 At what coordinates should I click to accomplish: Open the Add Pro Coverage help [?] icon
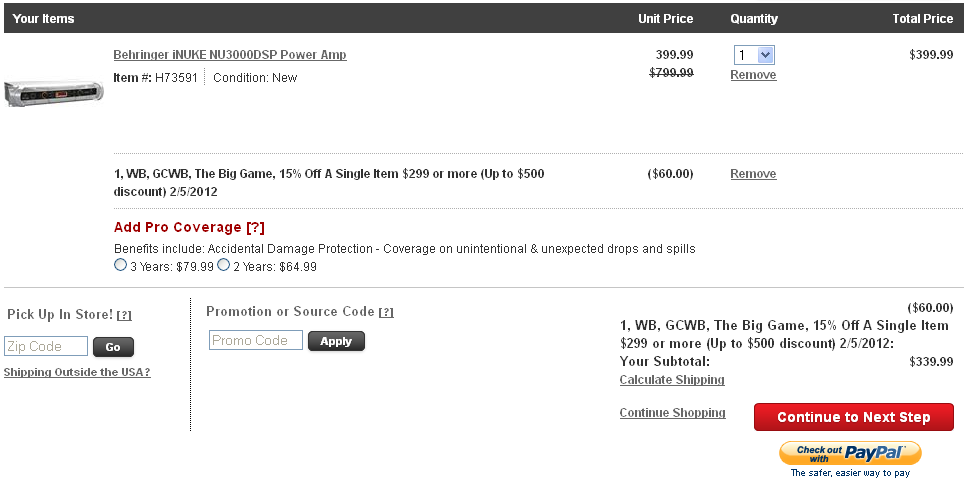(x=255, y=228)
